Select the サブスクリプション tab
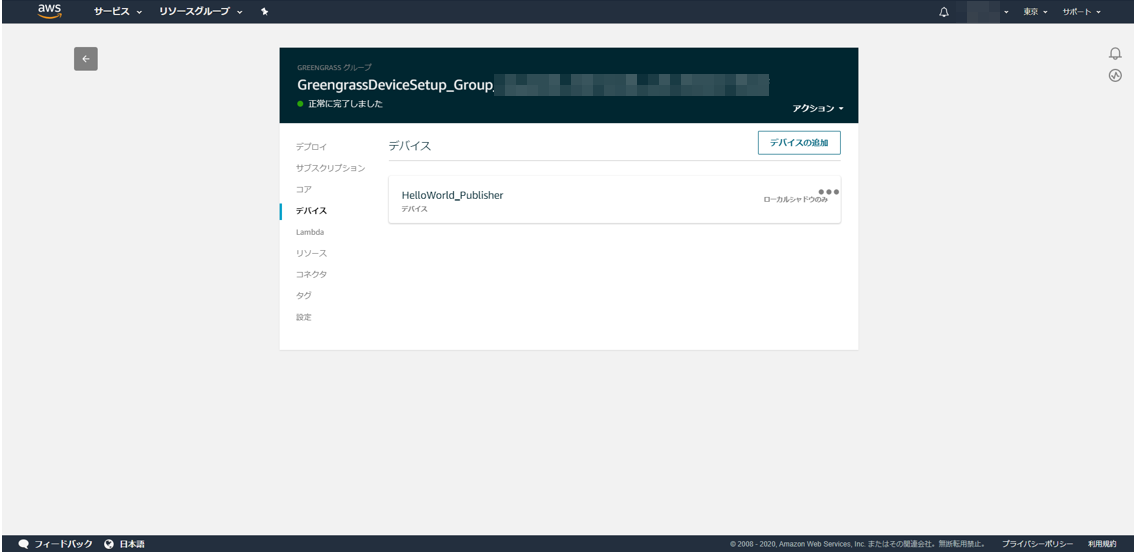1134x552 pixels. [x=330, y=168]
